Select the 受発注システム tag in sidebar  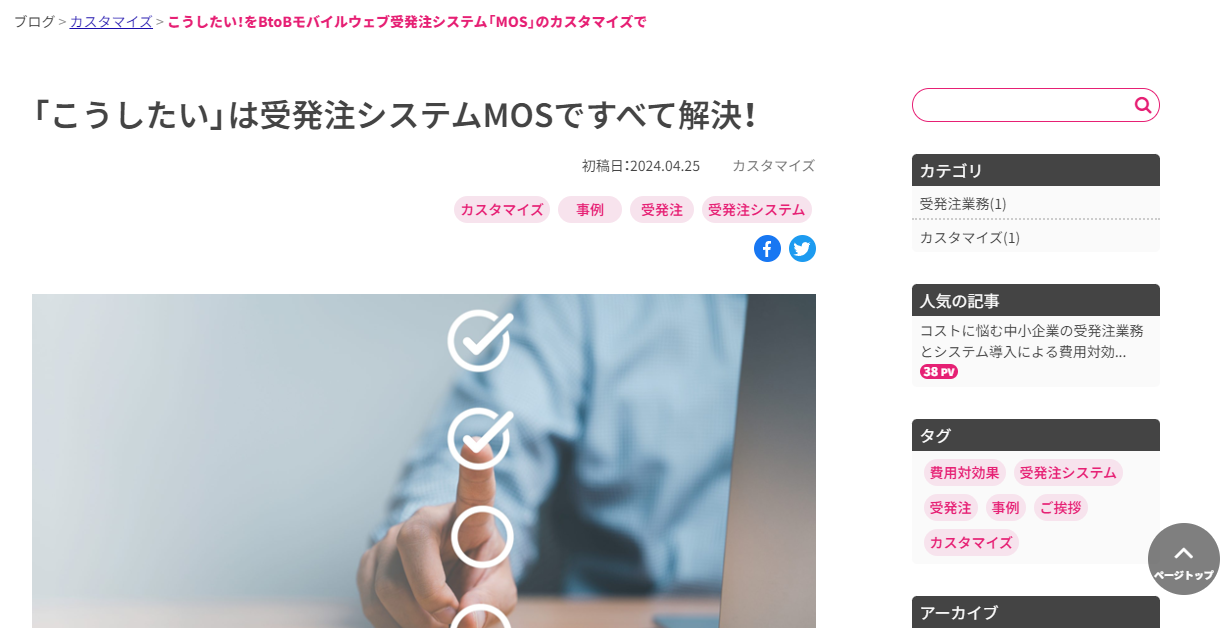pyautogui.click(x=1068, y=473)
